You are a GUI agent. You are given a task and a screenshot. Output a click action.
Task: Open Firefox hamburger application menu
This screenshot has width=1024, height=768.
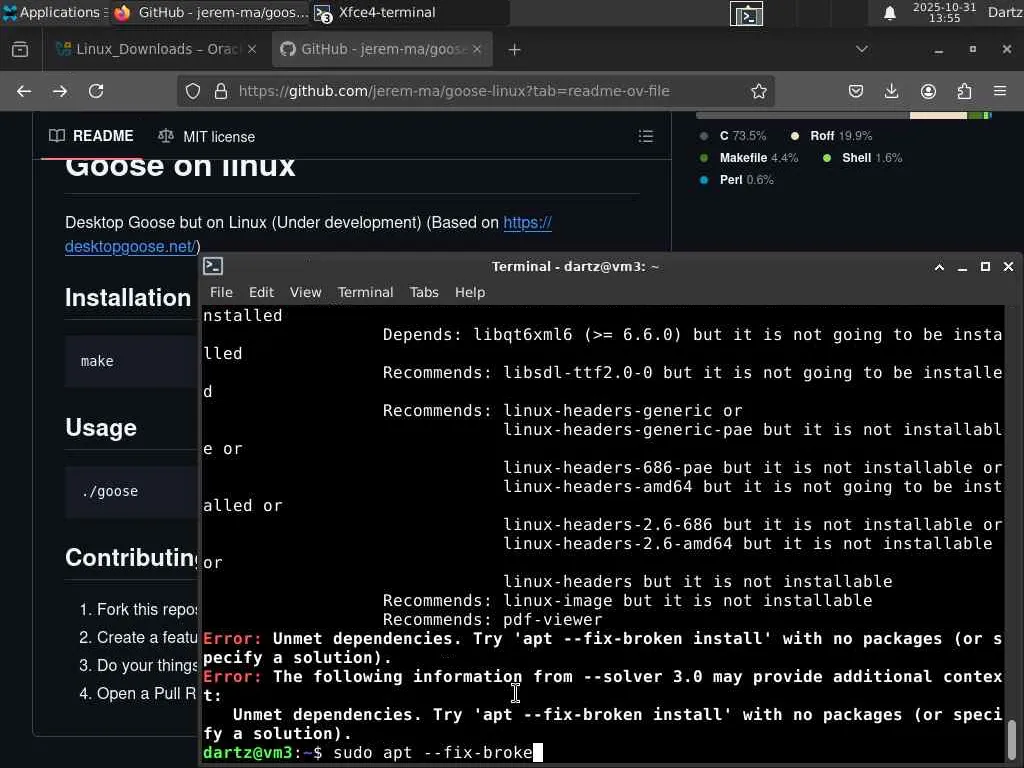[x=1000, y=91]
